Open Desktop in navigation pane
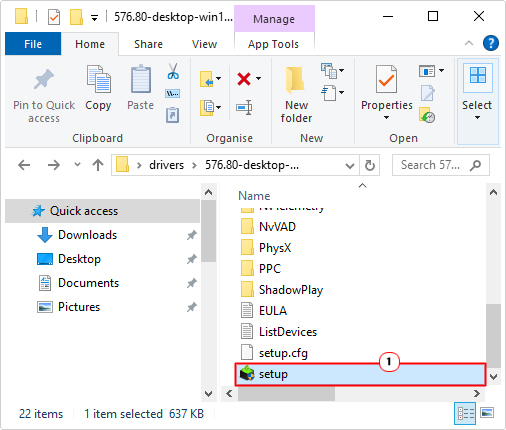 [79, 259]
